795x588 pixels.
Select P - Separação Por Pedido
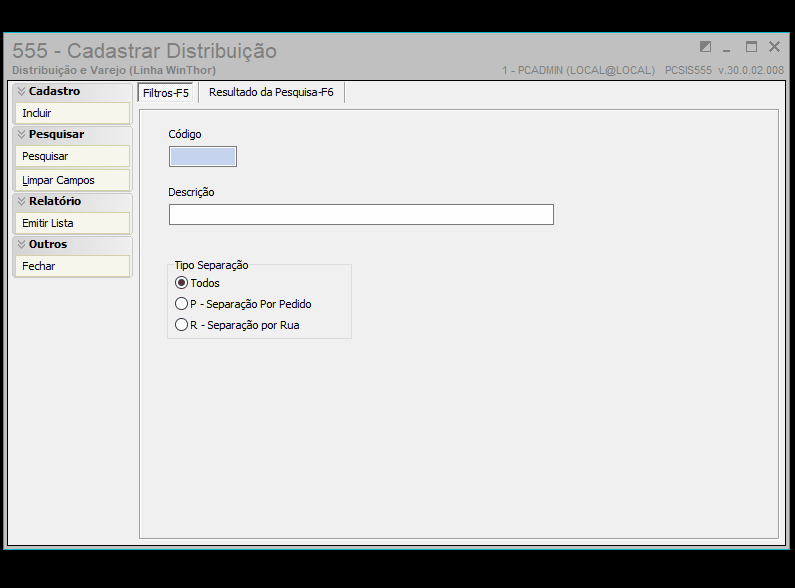point(243,304)
